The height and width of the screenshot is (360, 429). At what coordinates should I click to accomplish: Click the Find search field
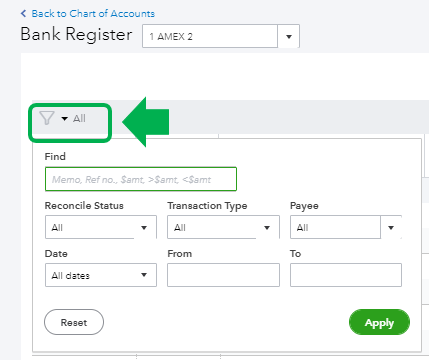141,179
